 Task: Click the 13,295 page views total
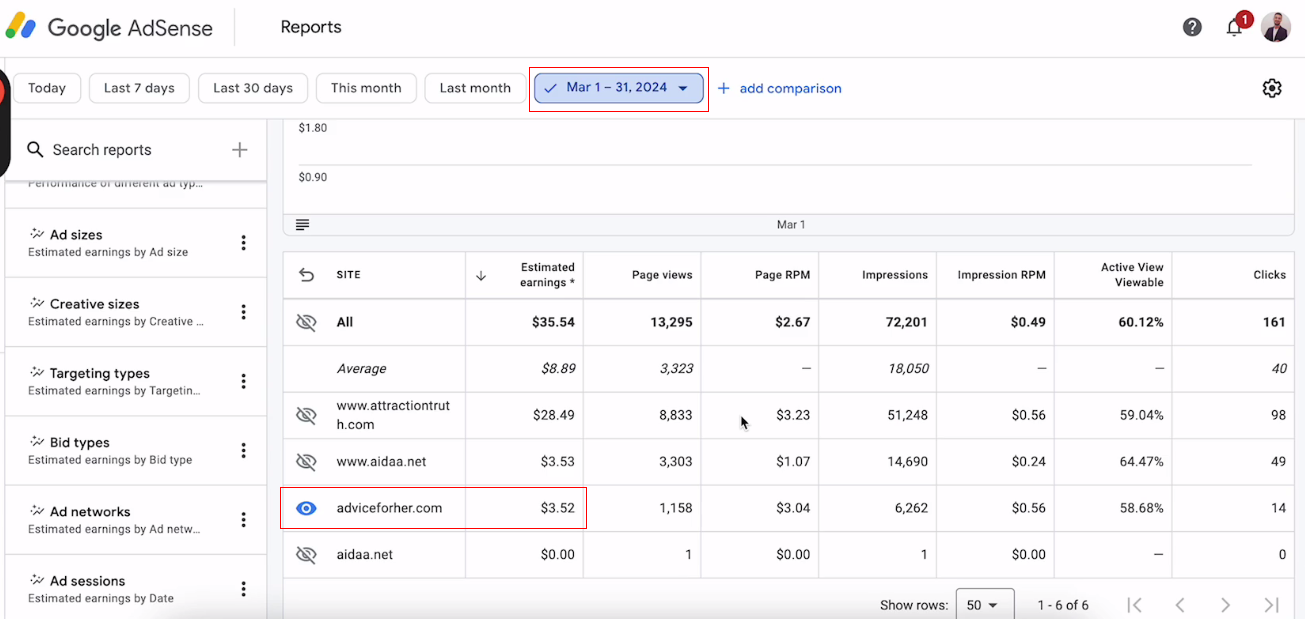pyautogui.click(x=669, y=322)
